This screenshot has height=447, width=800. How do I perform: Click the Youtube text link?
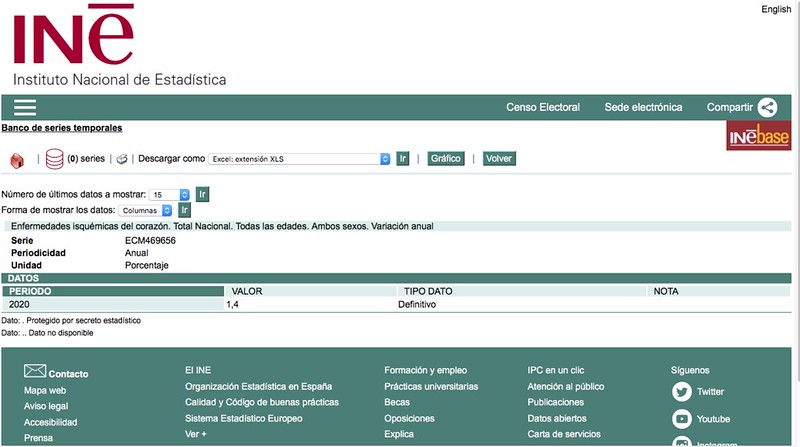coord(713,419)
